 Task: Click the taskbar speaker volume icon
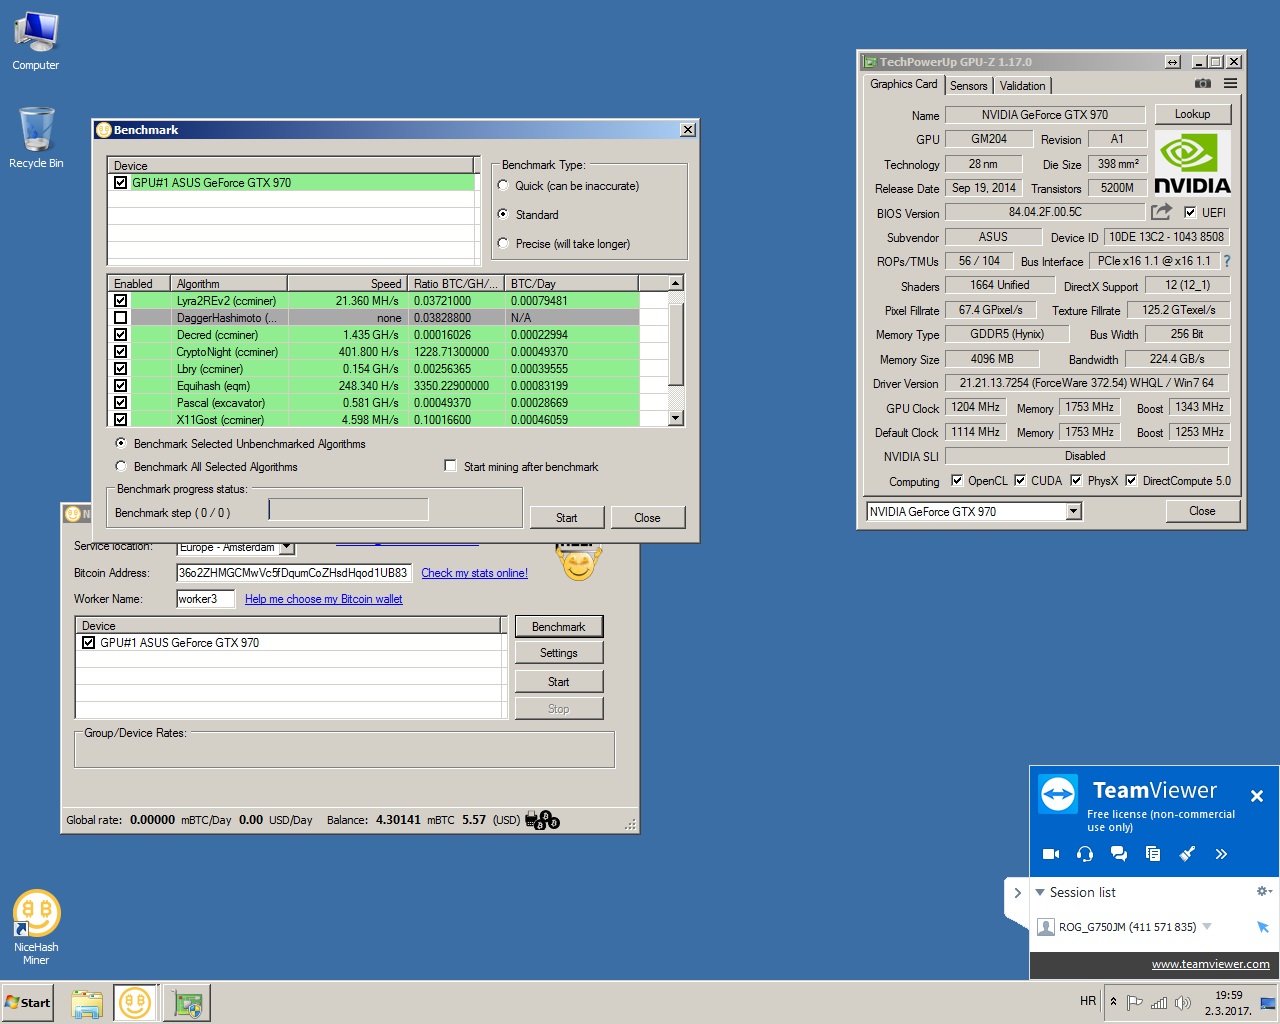1183,1003
